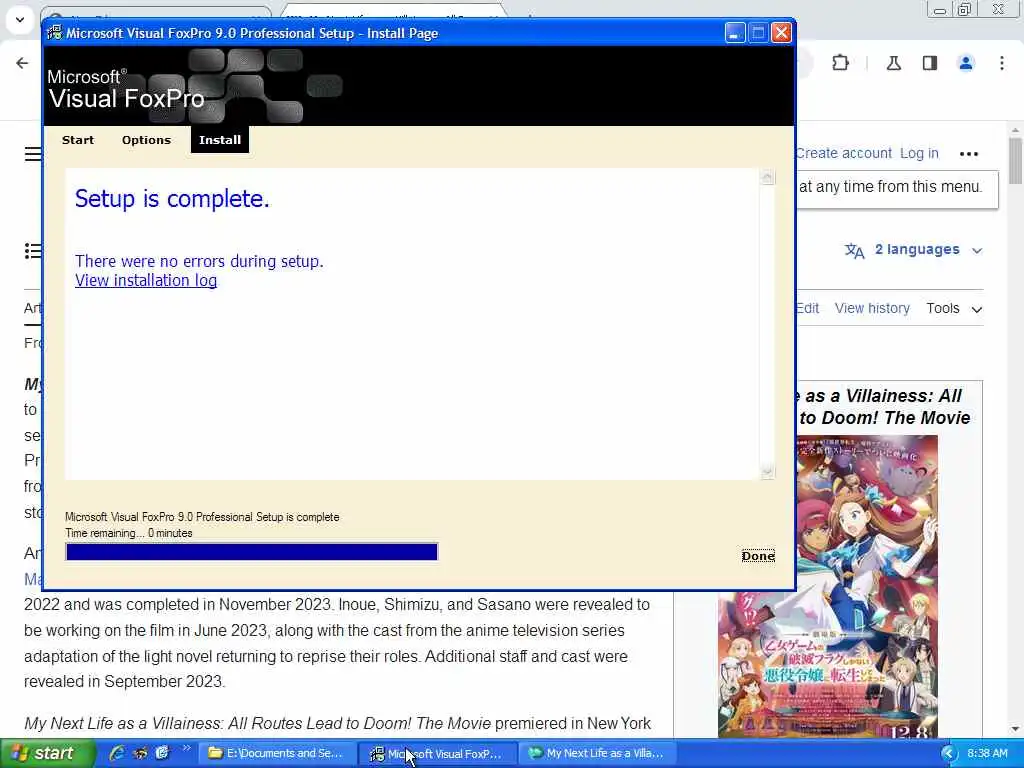Switch to the Options tab in setup
This screenshot has height=768, width=1024.
(146, 140)
